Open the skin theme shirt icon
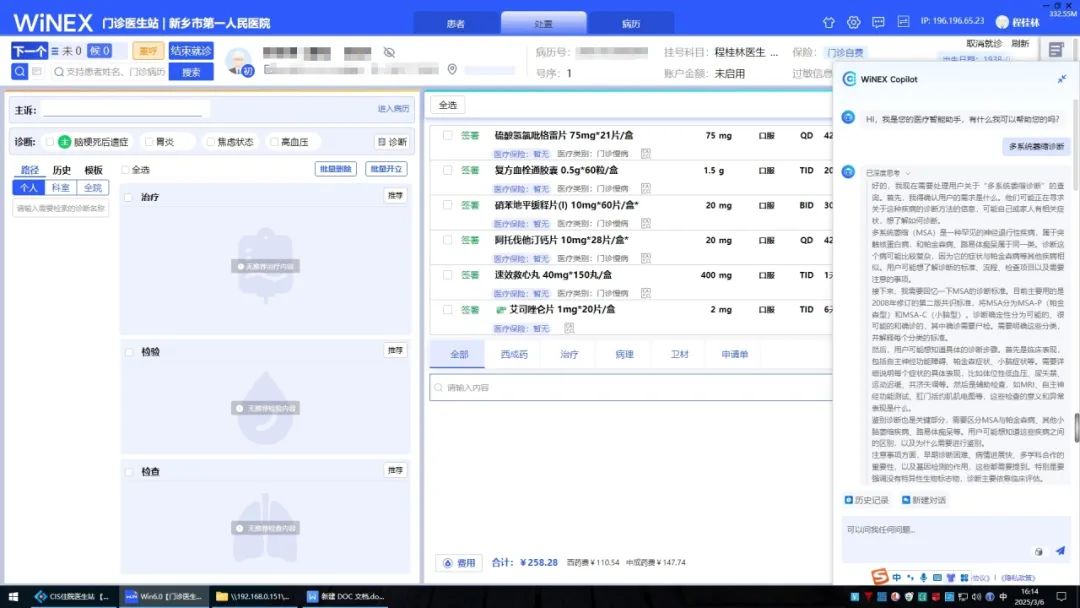This screenshot has height=608, width=1080. [x=829, y=22]
